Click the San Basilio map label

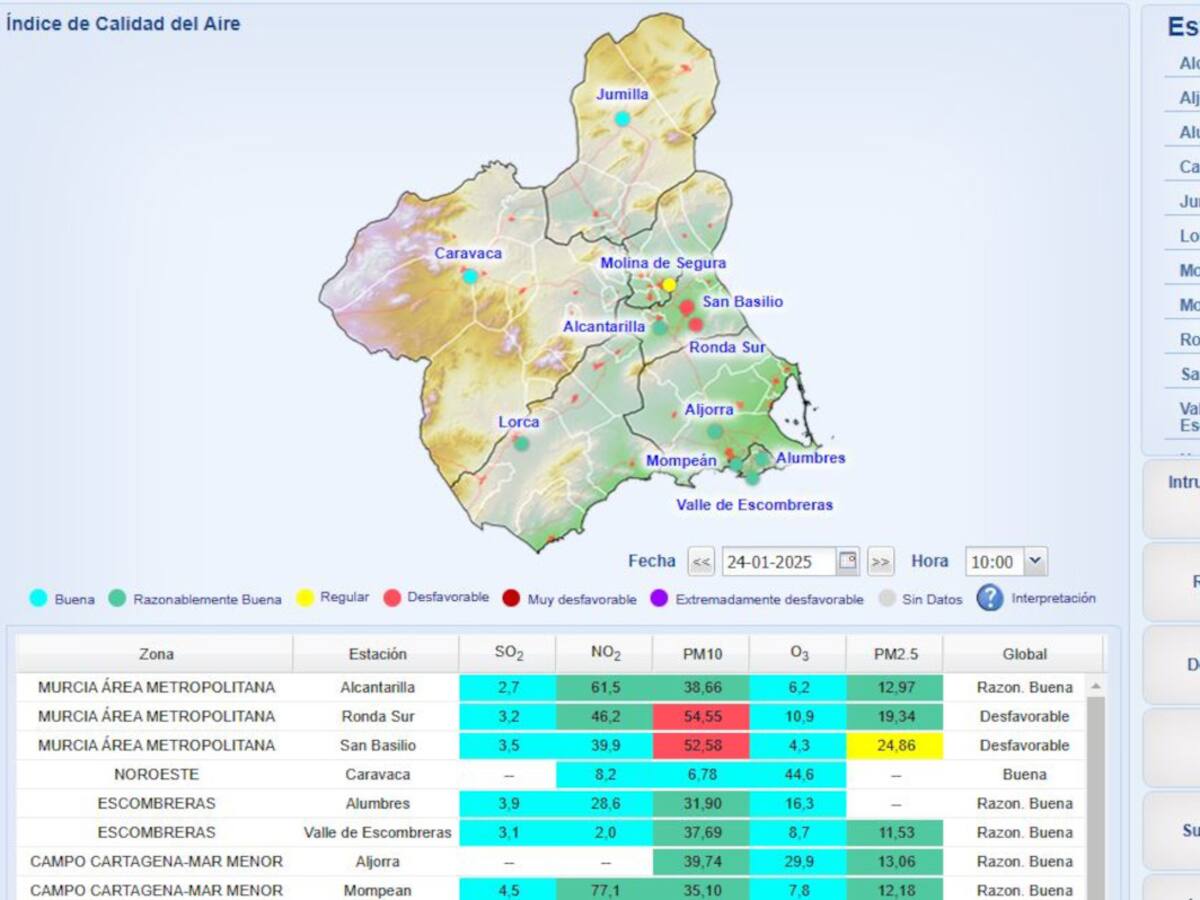[x=743, y=302]
